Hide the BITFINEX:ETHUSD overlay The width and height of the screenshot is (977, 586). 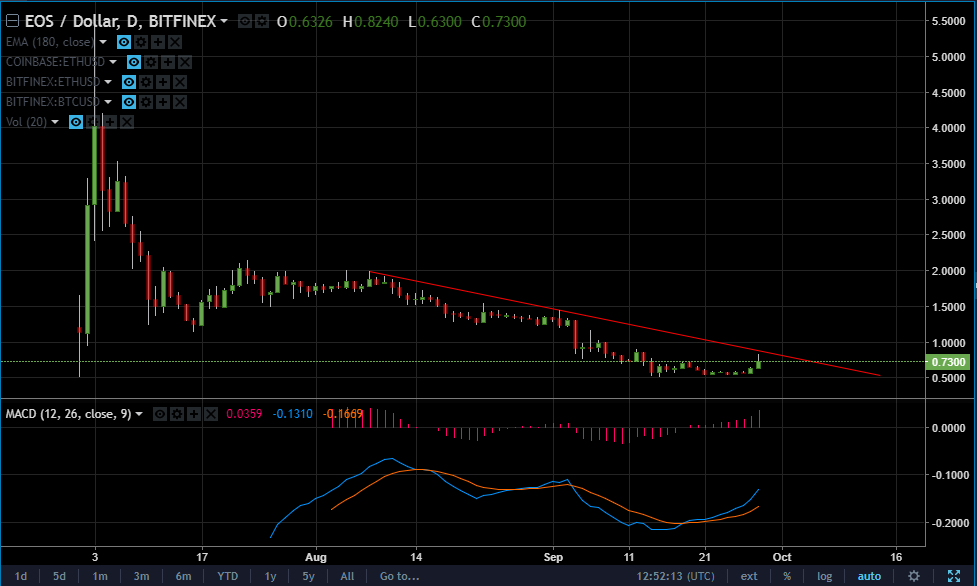(129, 82)
